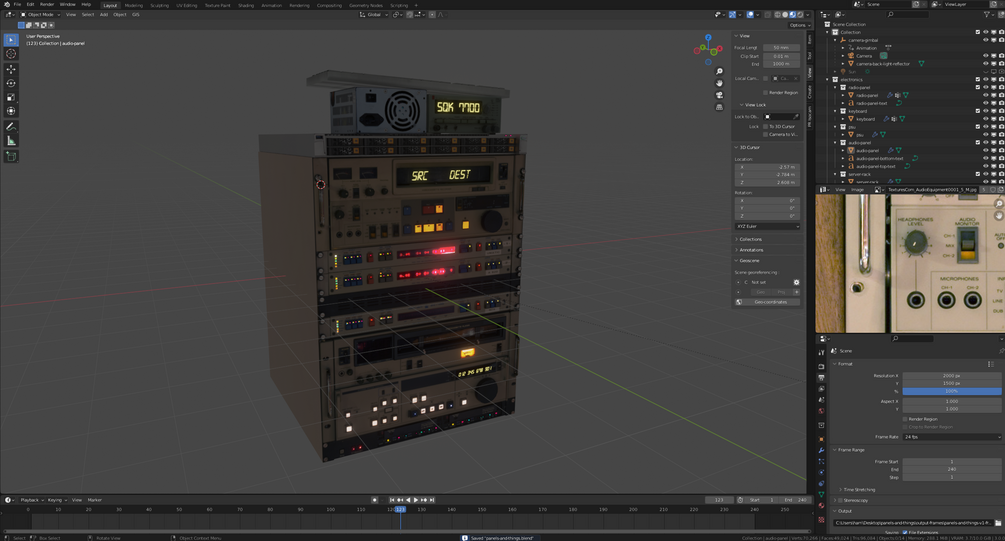Select the Move tool
The width and height of the screenshot is (1005, 541).
(x=11, y=69)
